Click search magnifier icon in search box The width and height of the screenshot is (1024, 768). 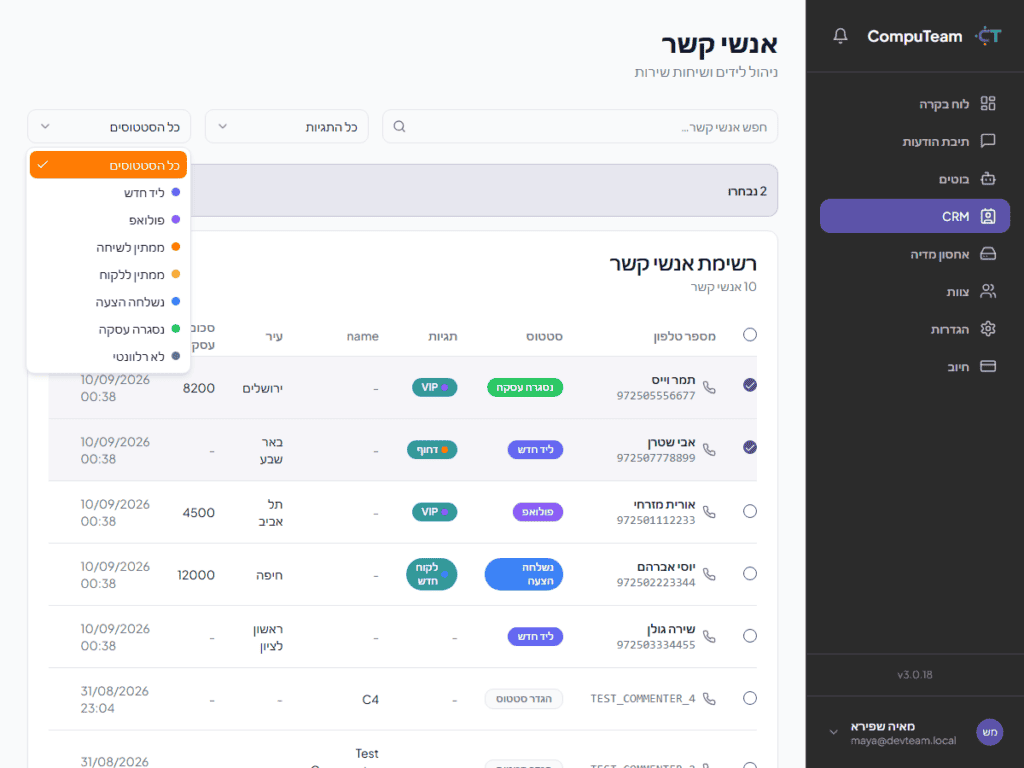coord(400,127)
